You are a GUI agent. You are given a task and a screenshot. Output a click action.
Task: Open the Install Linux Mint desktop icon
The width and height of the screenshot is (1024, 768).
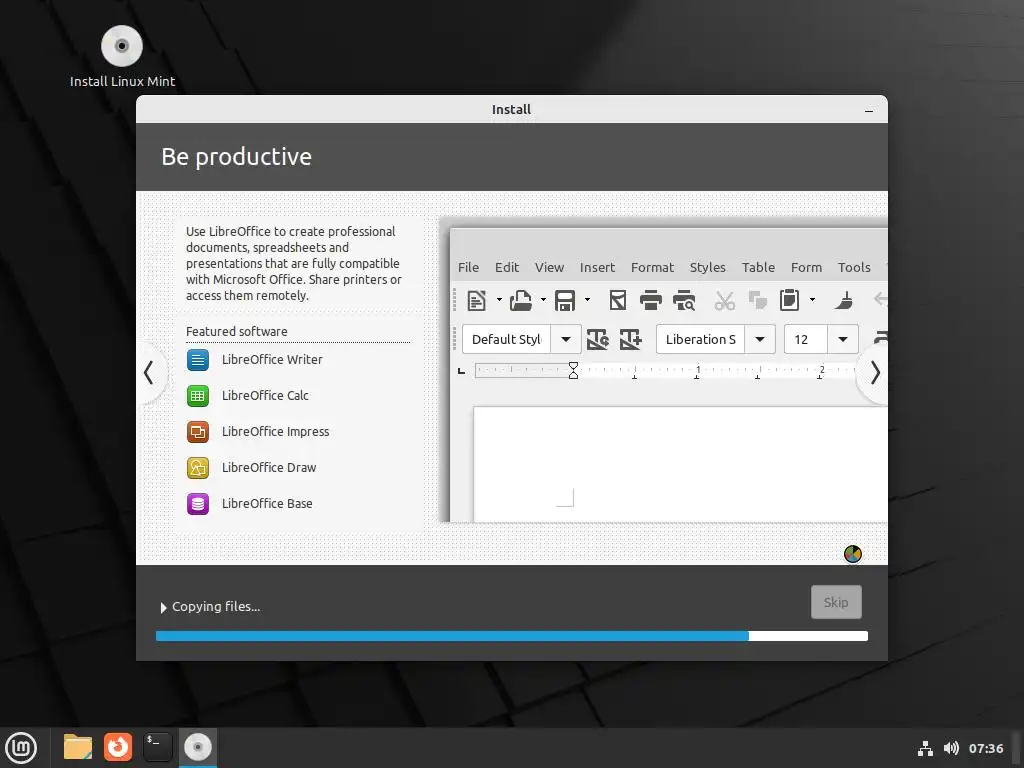[x=122, y=56]
